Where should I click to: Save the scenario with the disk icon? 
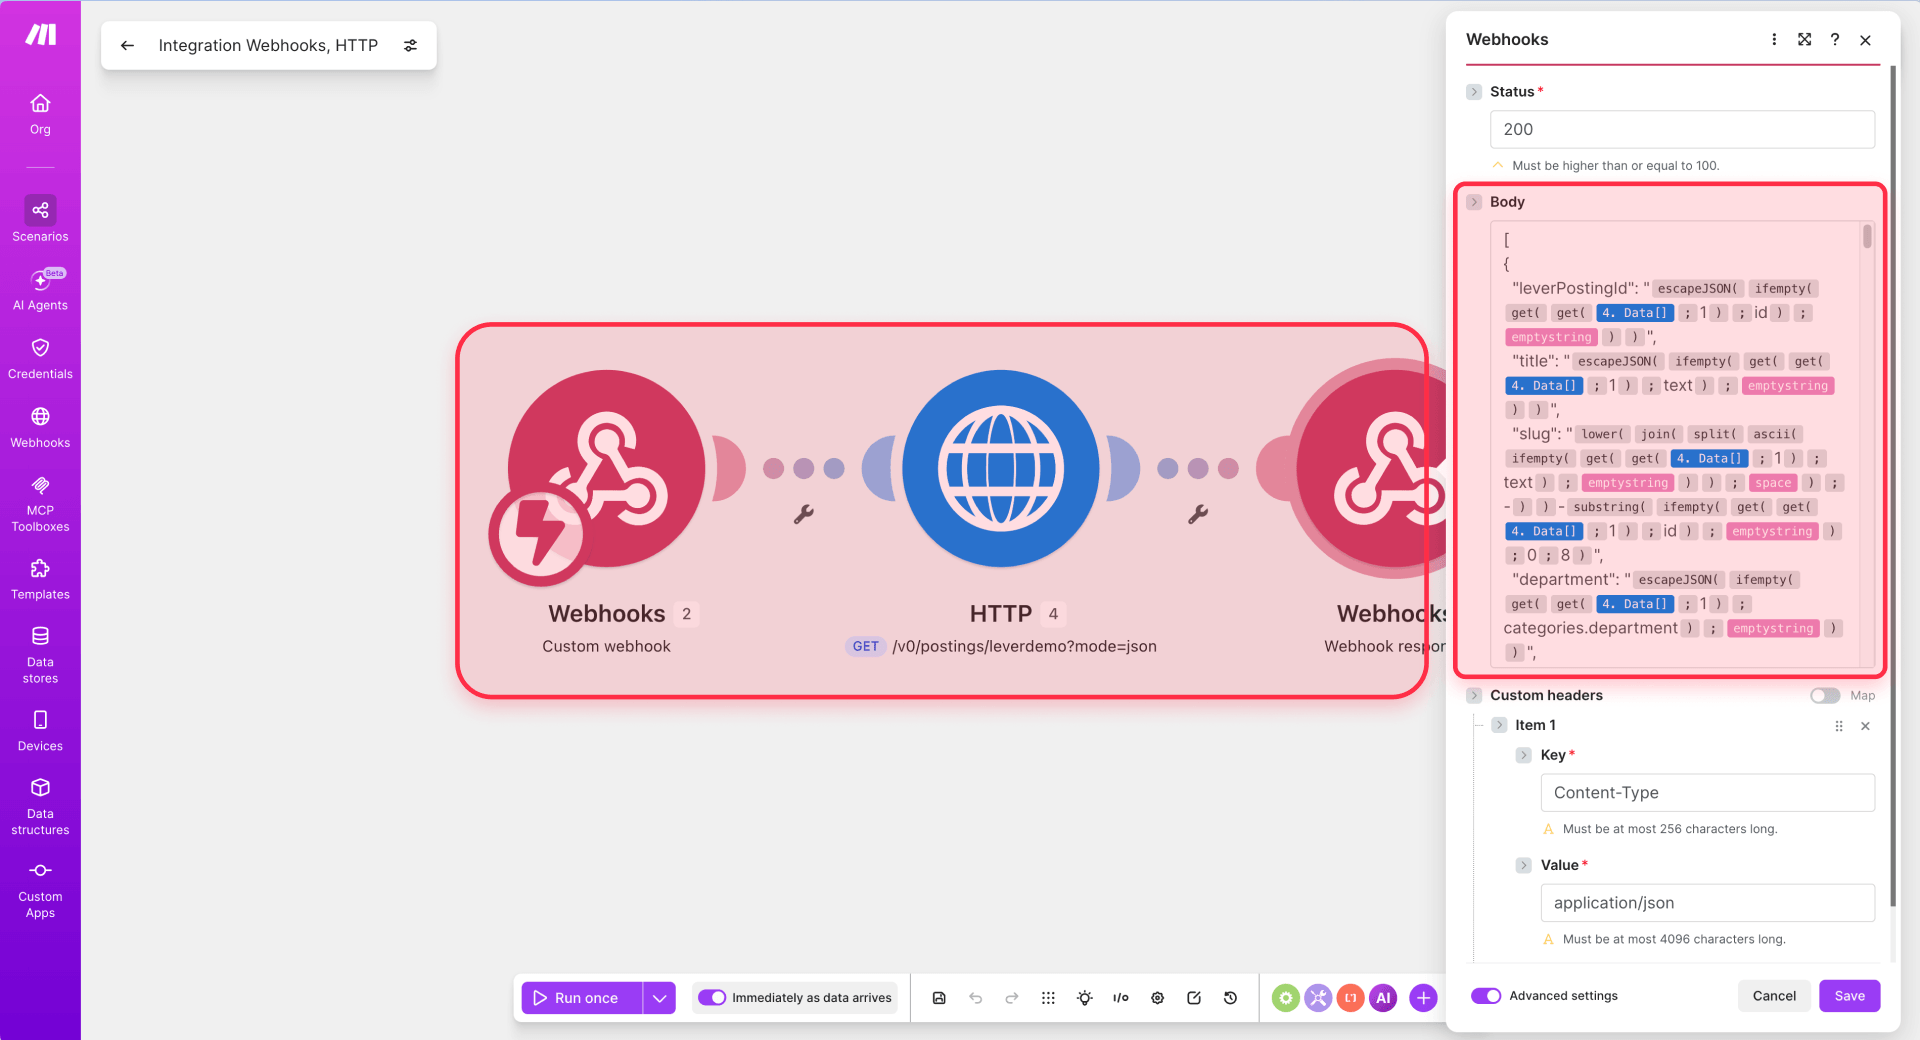coord(939,997)
